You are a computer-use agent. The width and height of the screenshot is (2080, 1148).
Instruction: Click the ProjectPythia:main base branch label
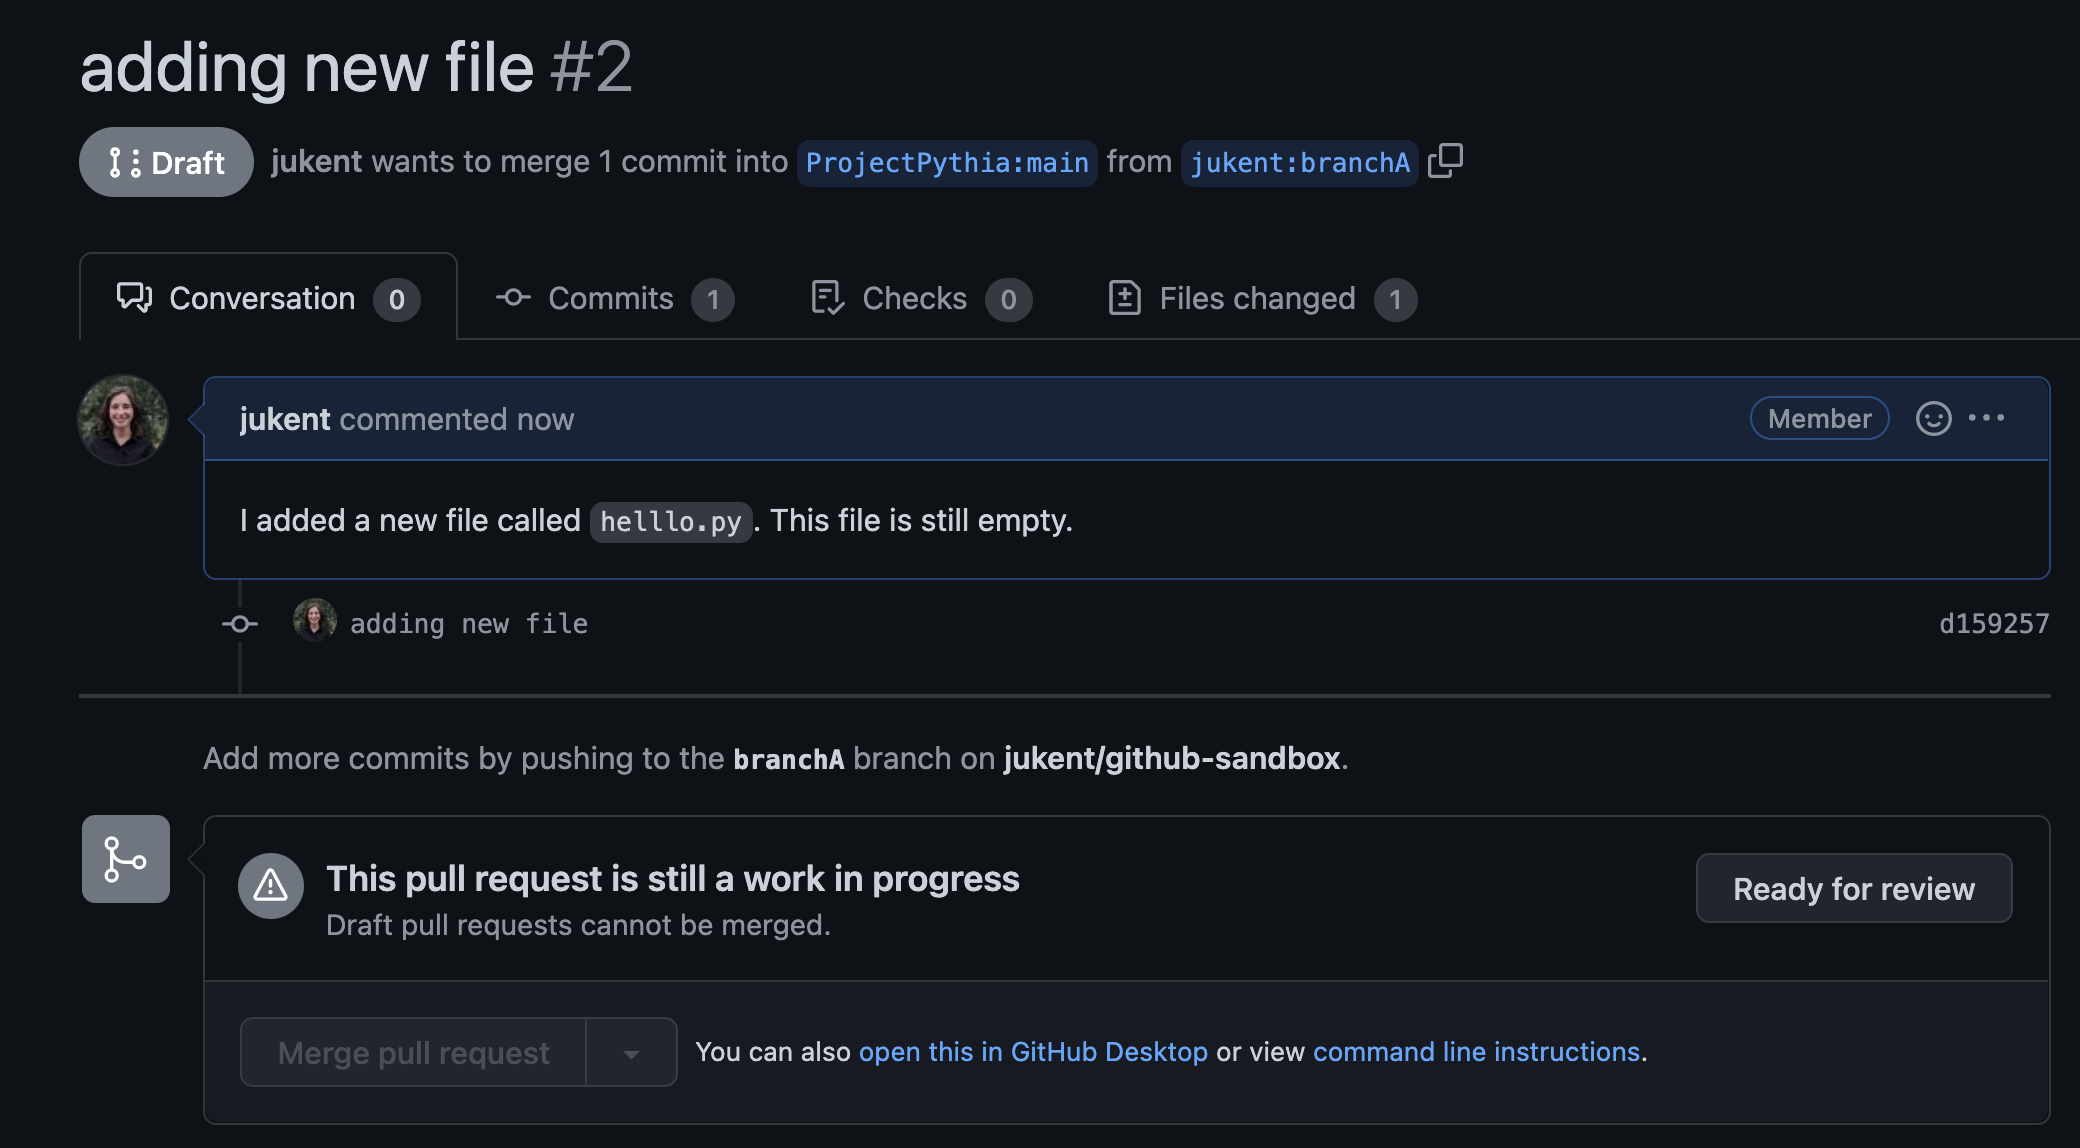point(947,163)
